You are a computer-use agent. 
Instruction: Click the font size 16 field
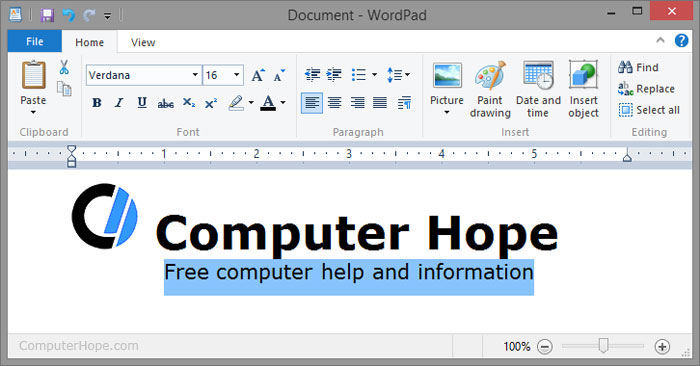click(x=217, y=75)
